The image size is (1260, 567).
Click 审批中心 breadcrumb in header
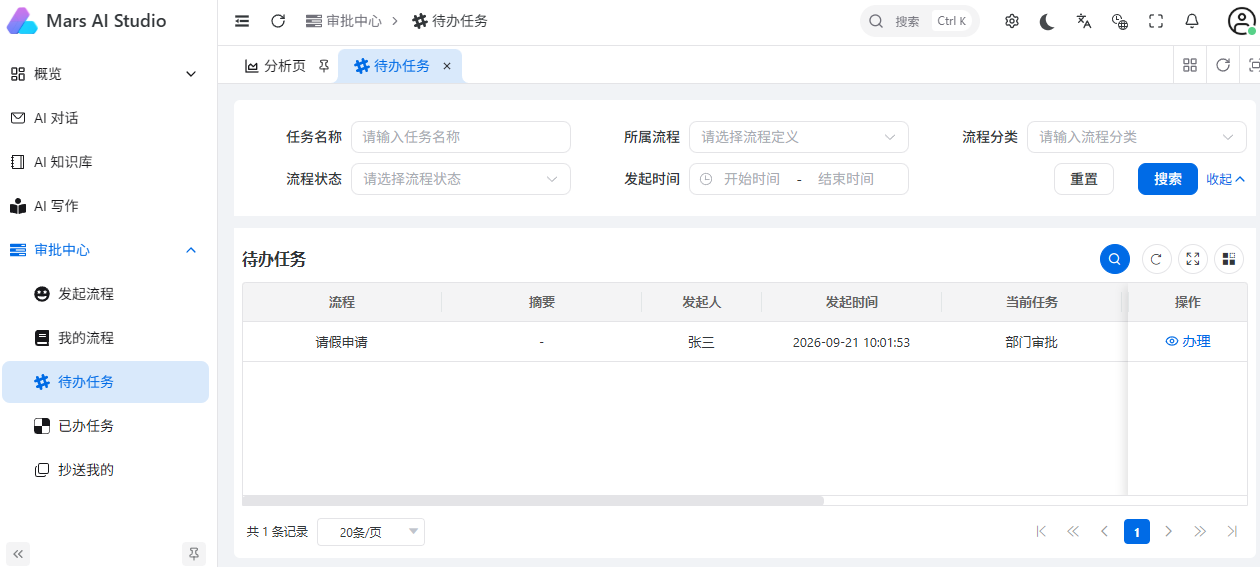point(344,21)
